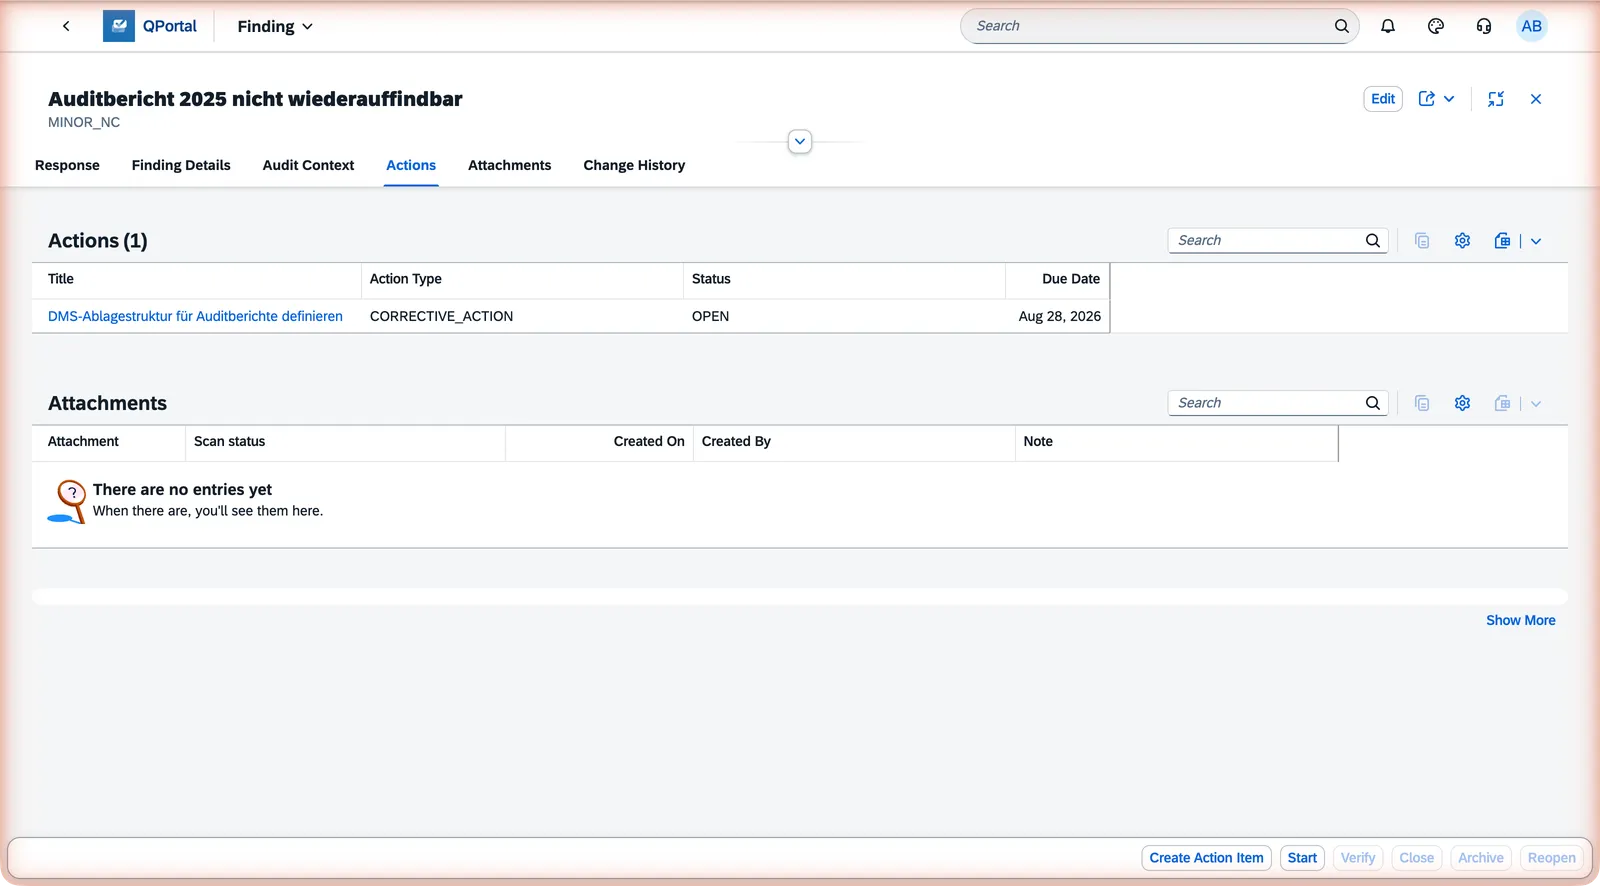Open the support headset icon
The height and width of the screenshot is (886, 1600).
pyautogui.click(x=1484, y=26)
